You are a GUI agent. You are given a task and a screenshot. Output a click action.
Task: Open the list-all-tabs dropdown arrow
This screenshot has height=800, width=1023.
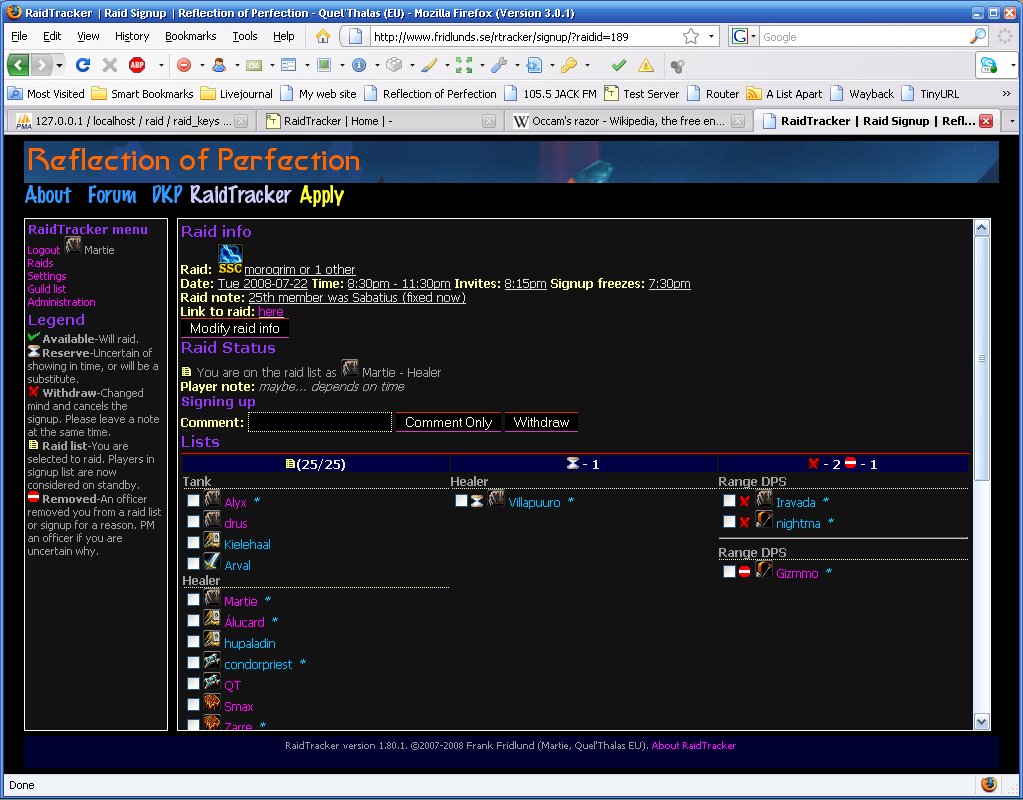[1011, 121]
